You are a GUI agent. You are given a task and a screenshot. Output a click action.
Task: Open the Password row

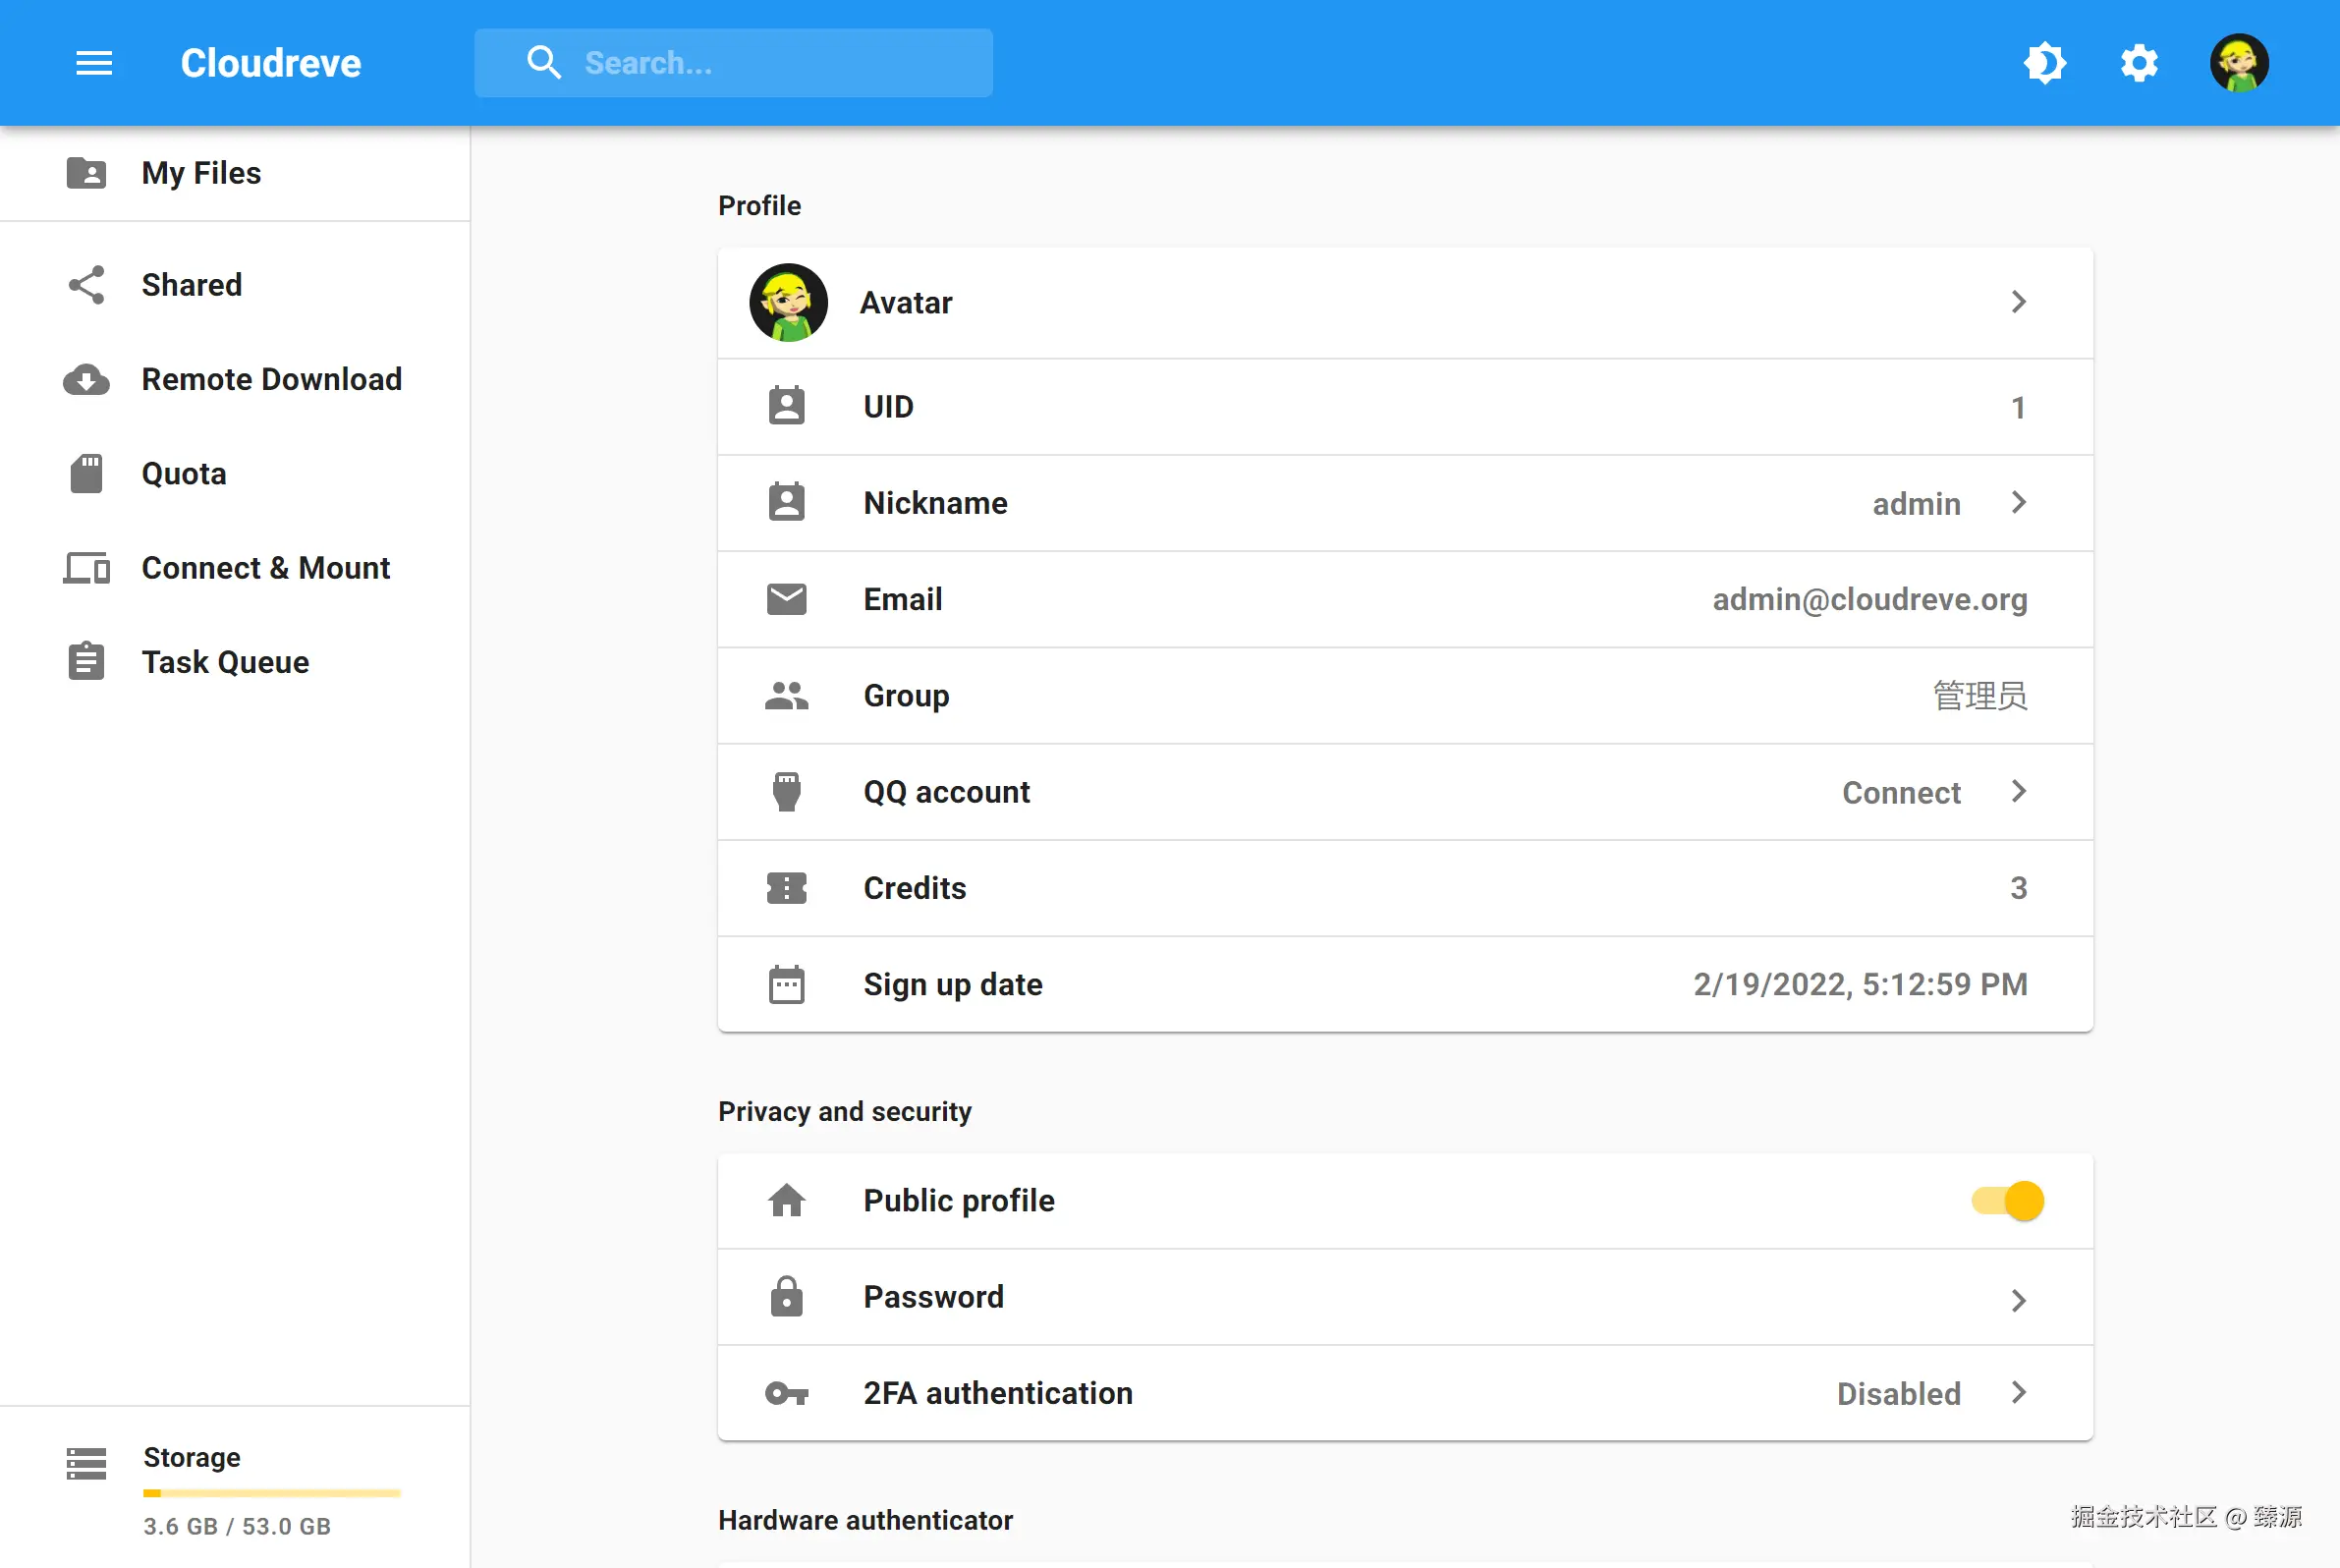coord(1405,1297)
